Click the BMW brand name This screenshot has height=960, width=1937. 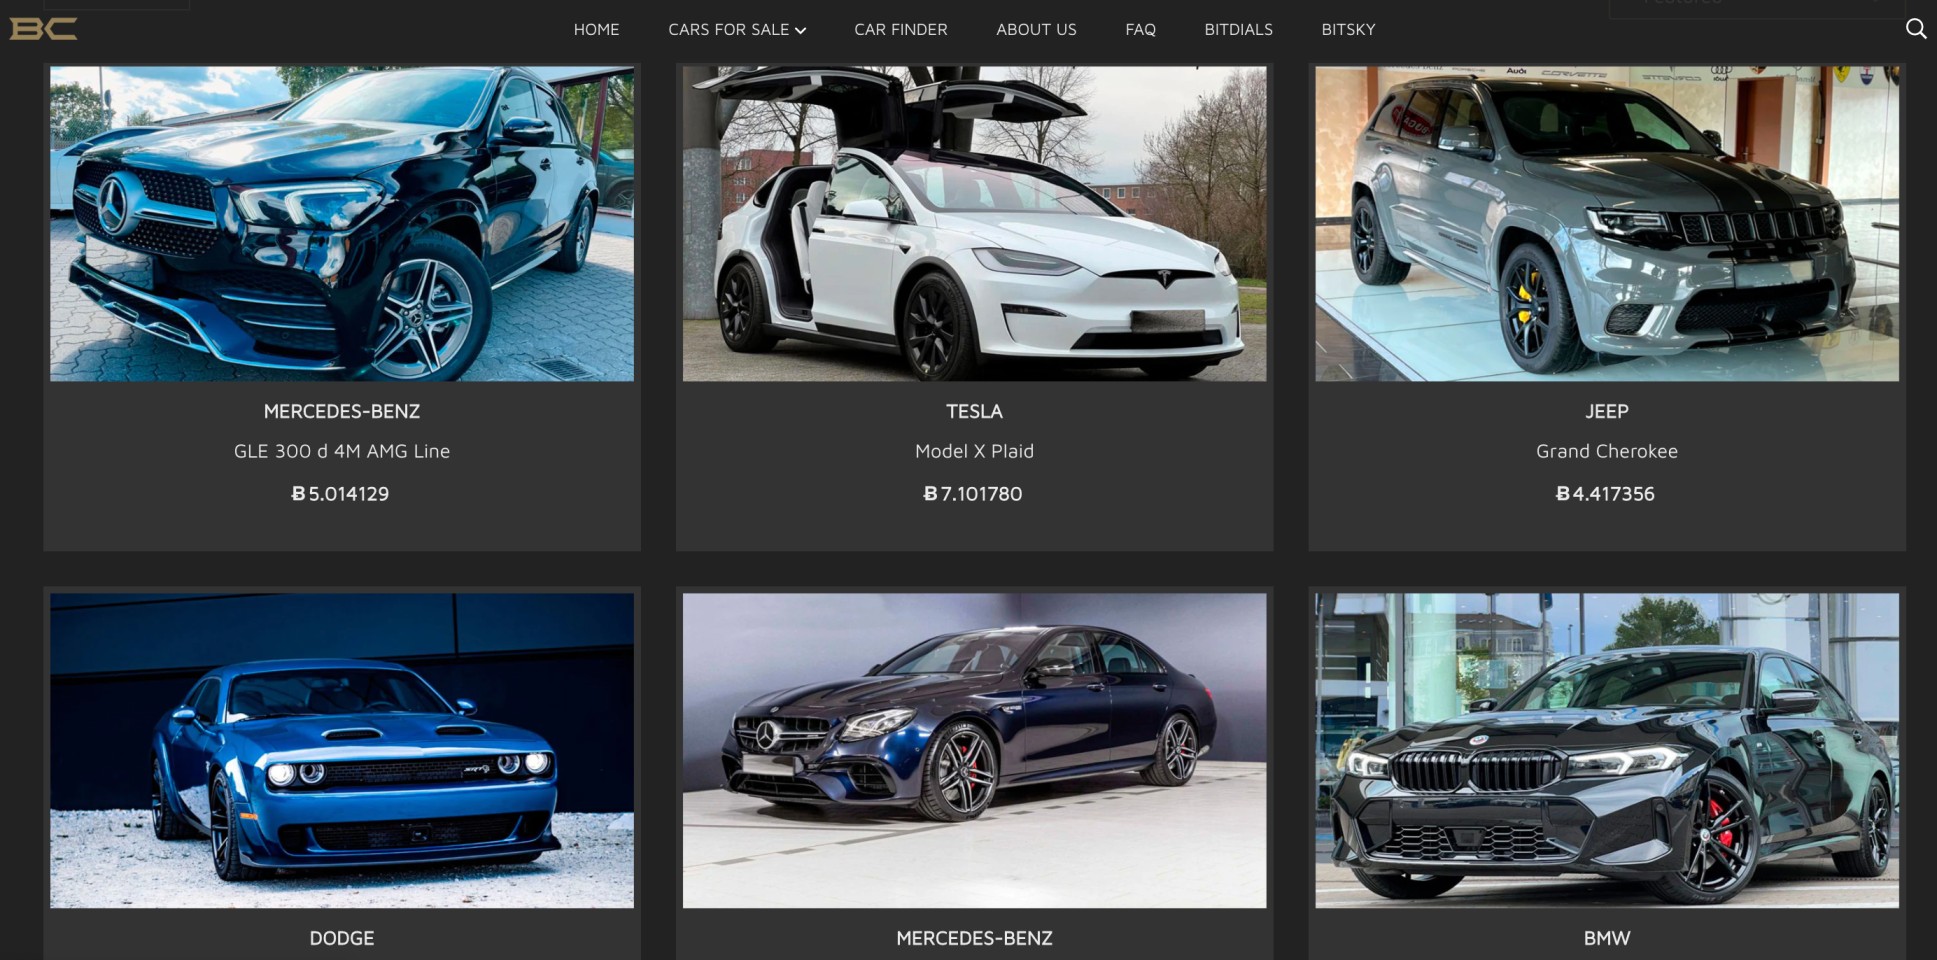1607,938
